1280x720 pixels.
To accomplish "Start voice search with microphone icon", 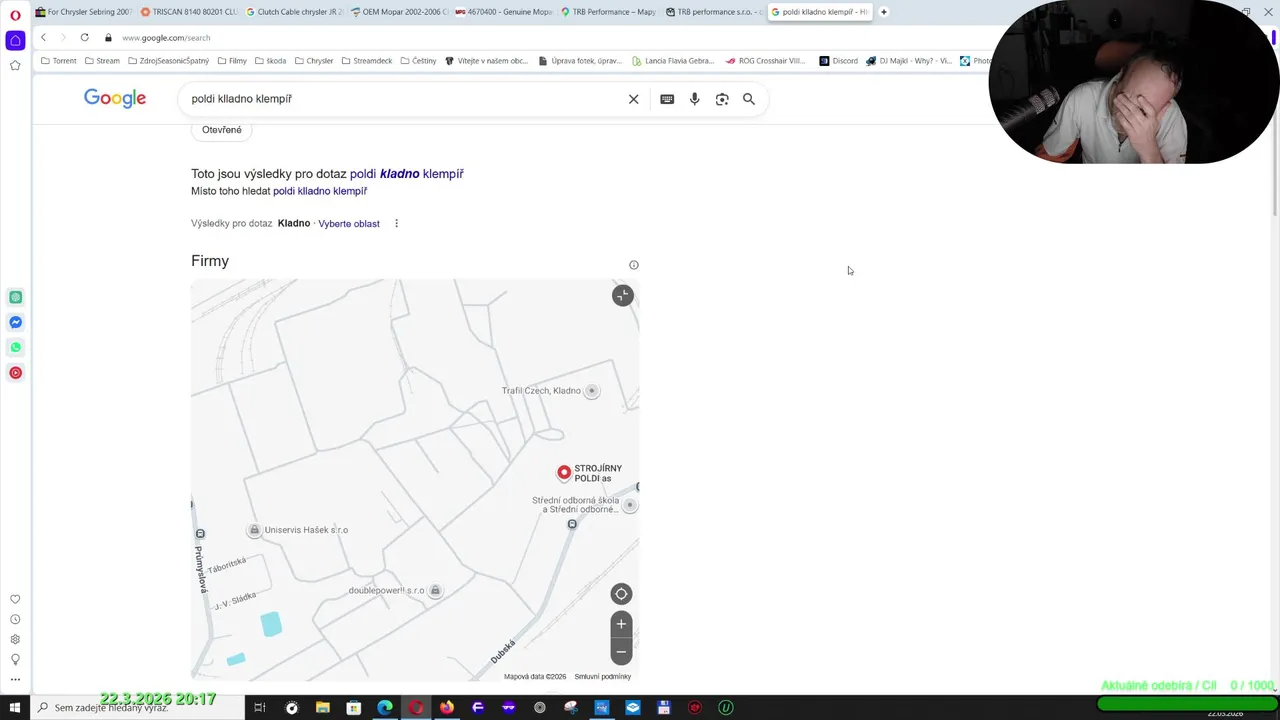I will pos(694,99).
